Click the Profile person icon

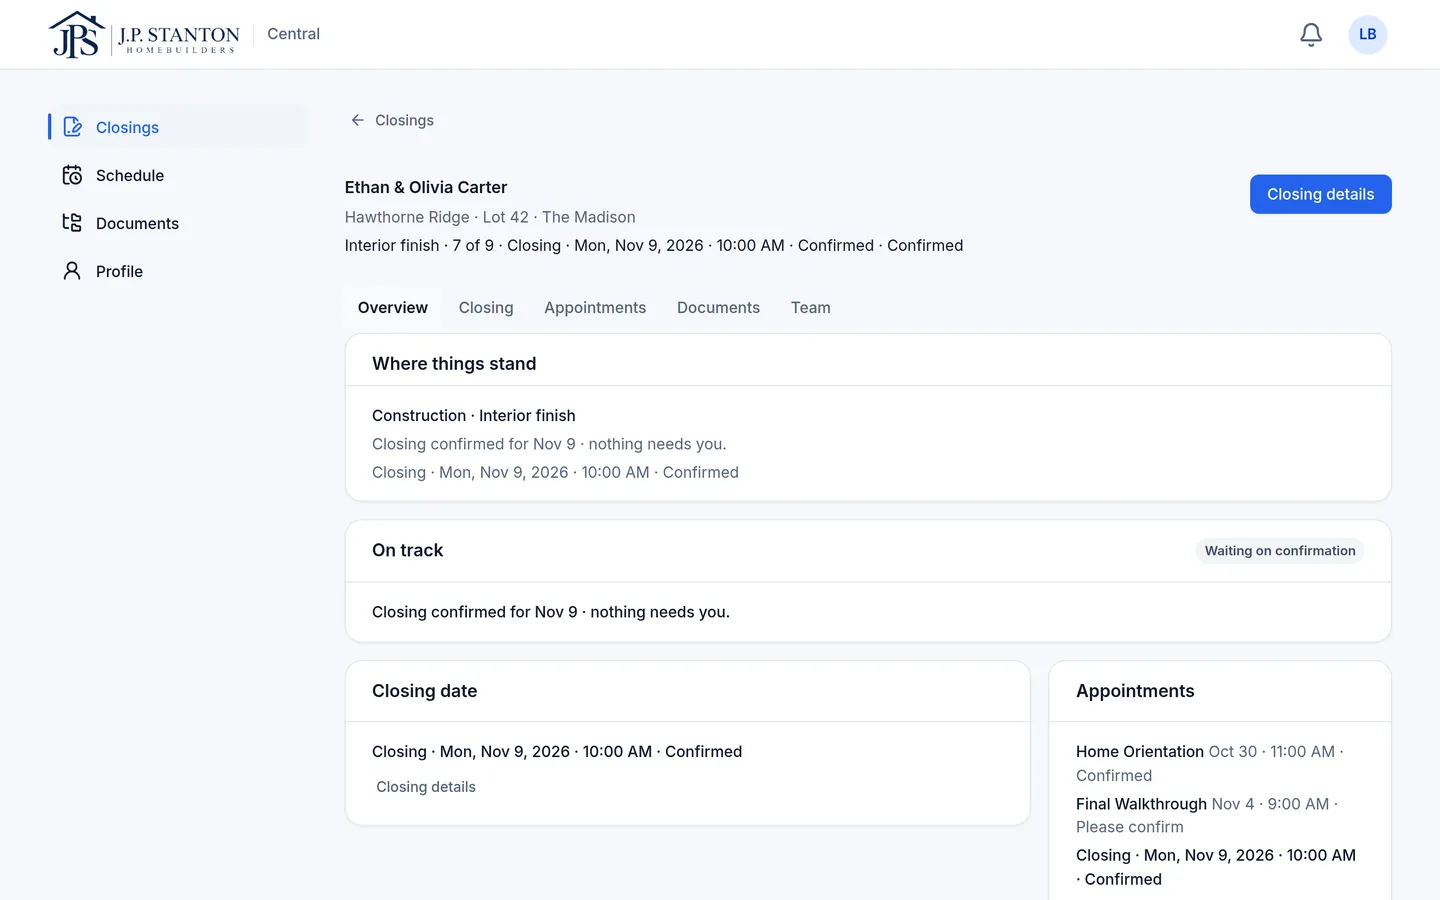pyautogui.click(x=72, y=271)
